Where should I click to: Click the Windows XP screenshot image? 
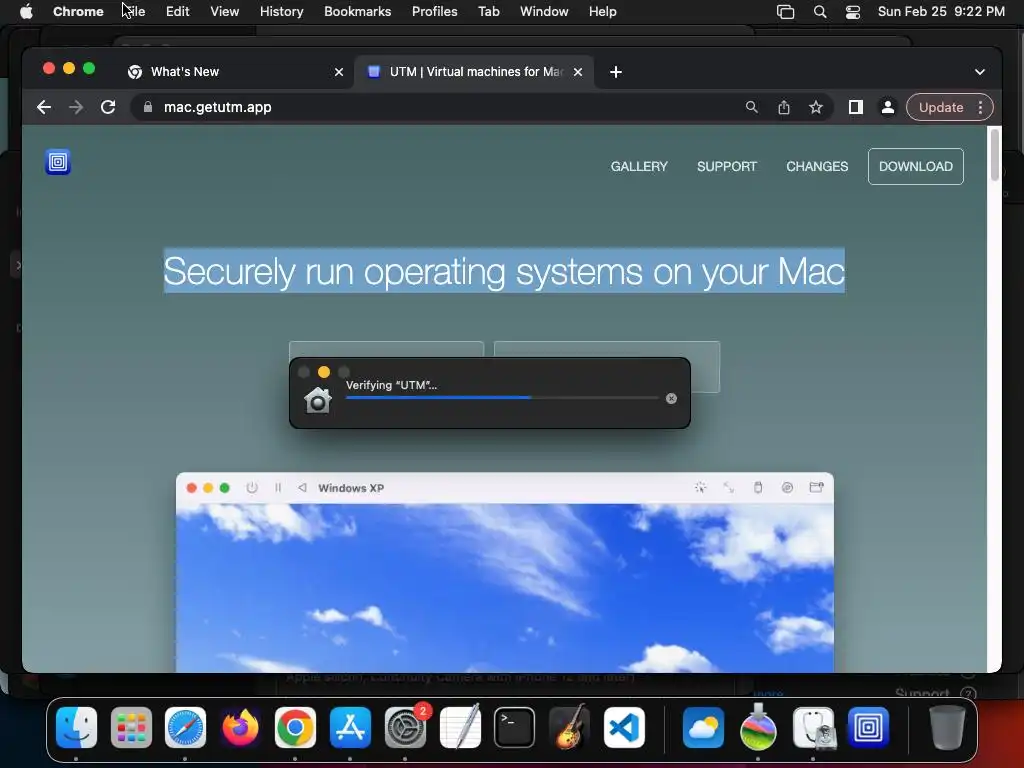coord(505,572)
